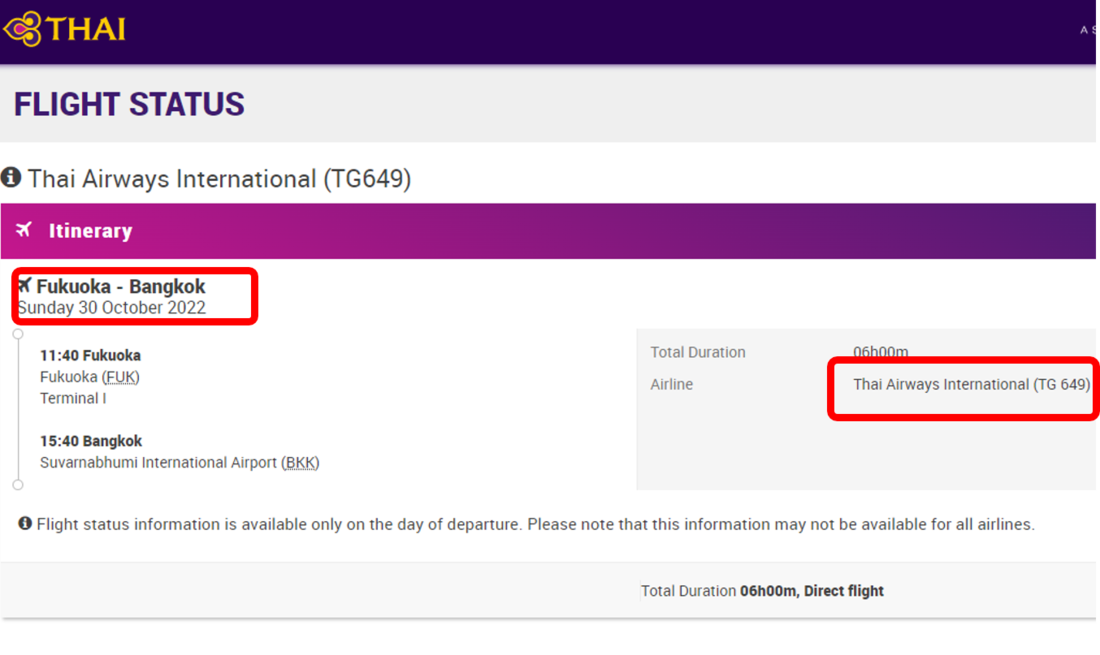The width and height of the screenshot is (1100, 655).
Task: Click the Direct flight summary in the footer
Action: click(x=843, y=591)
